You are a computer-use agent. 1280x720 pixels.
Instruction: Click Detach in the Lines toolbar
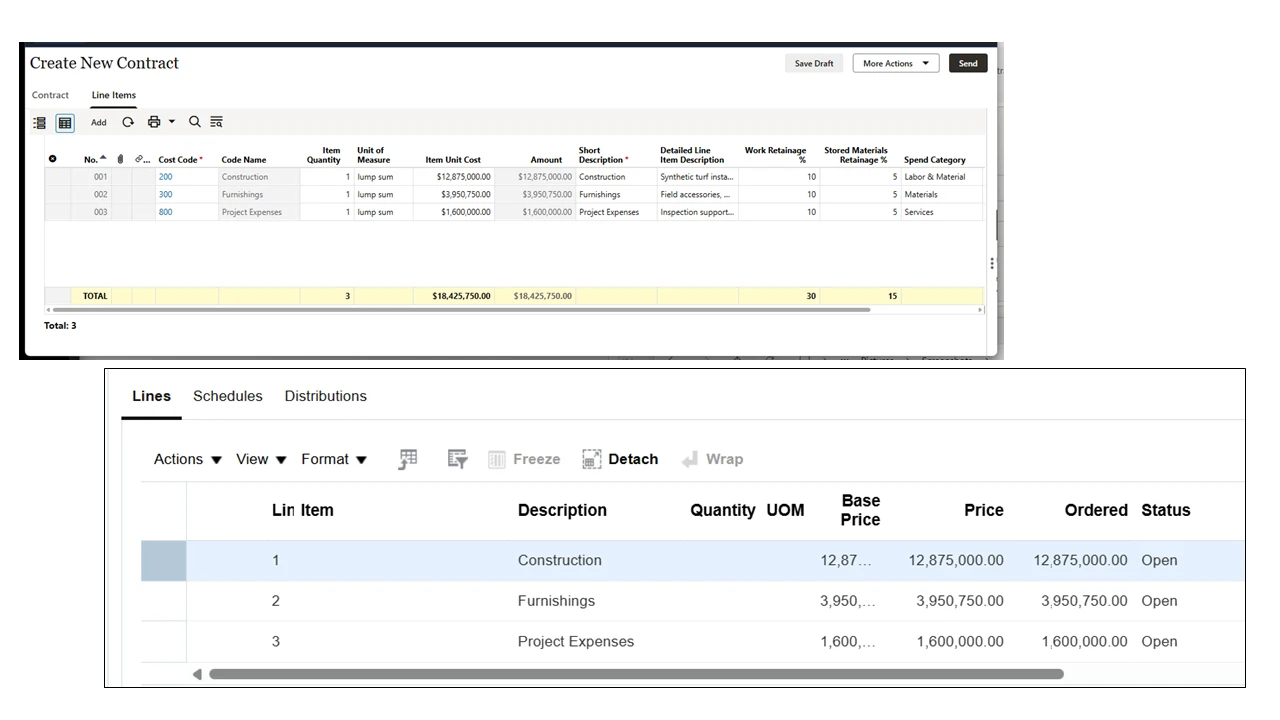pos(620,459)
